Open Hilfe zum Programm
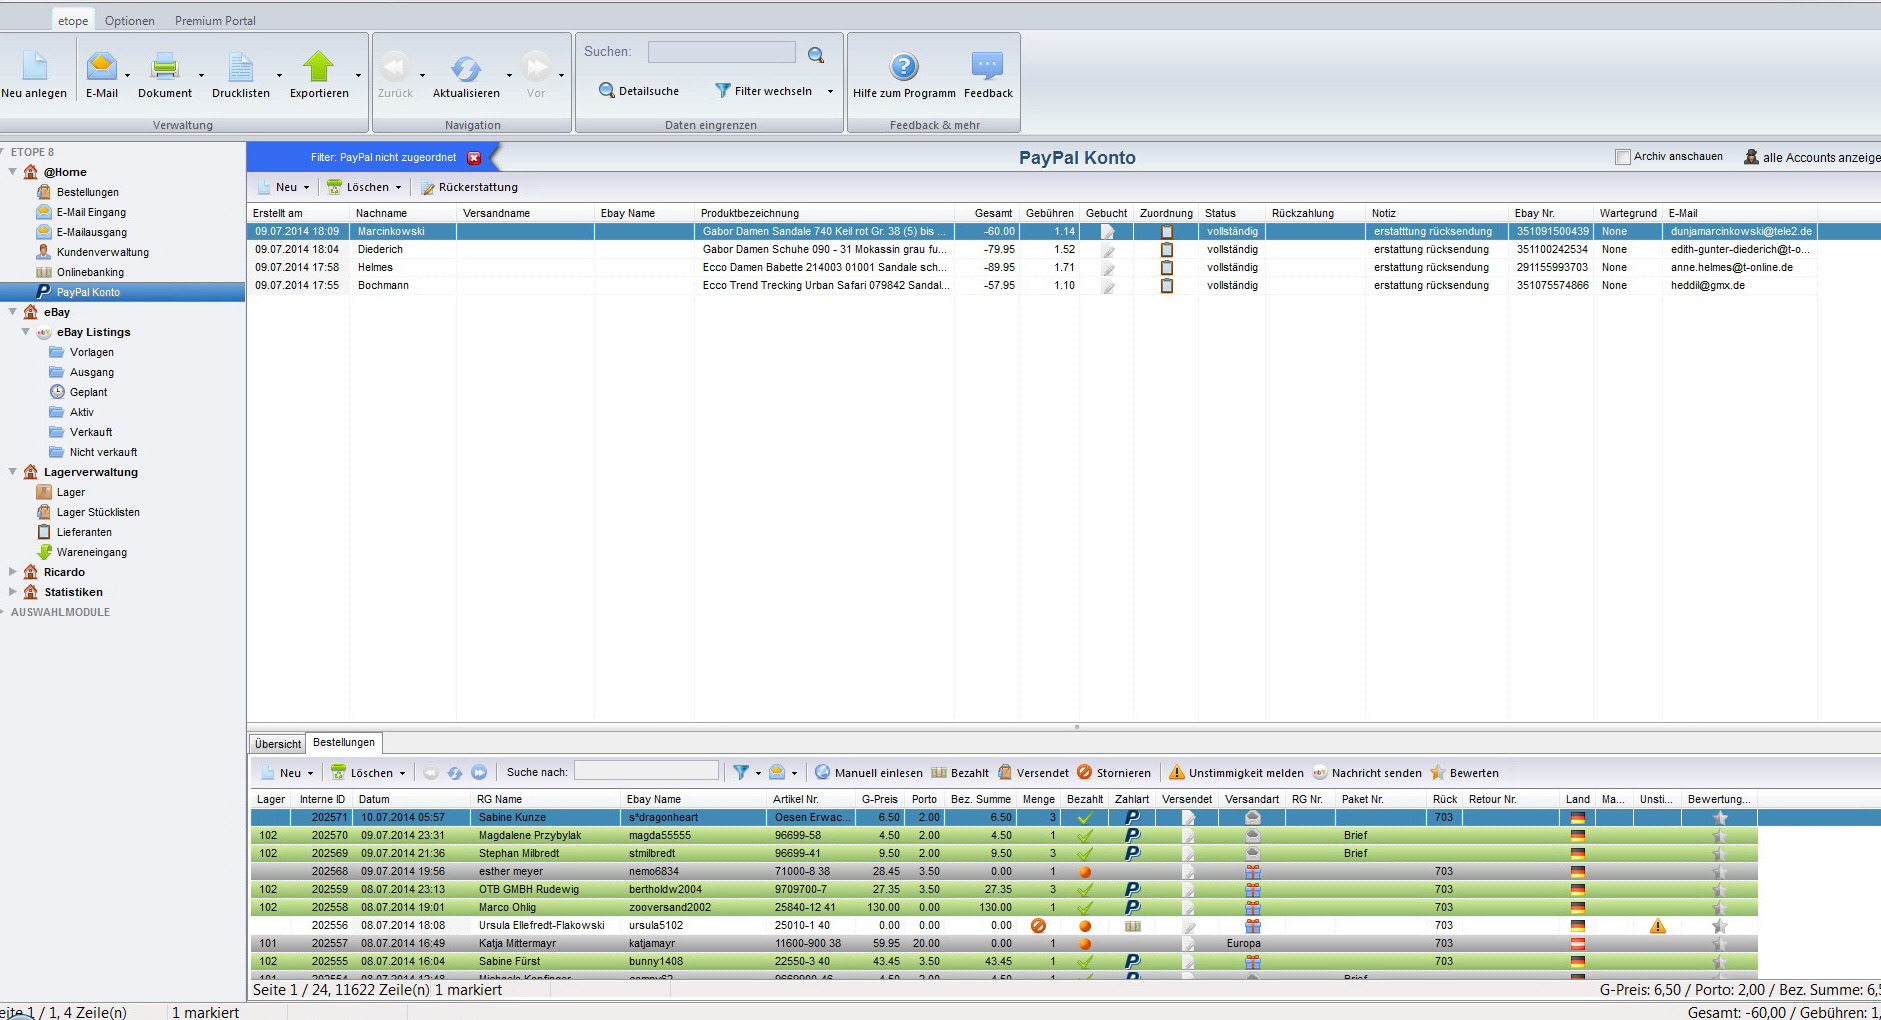This screenshot has width=1881, height=1020. [903, 68]
